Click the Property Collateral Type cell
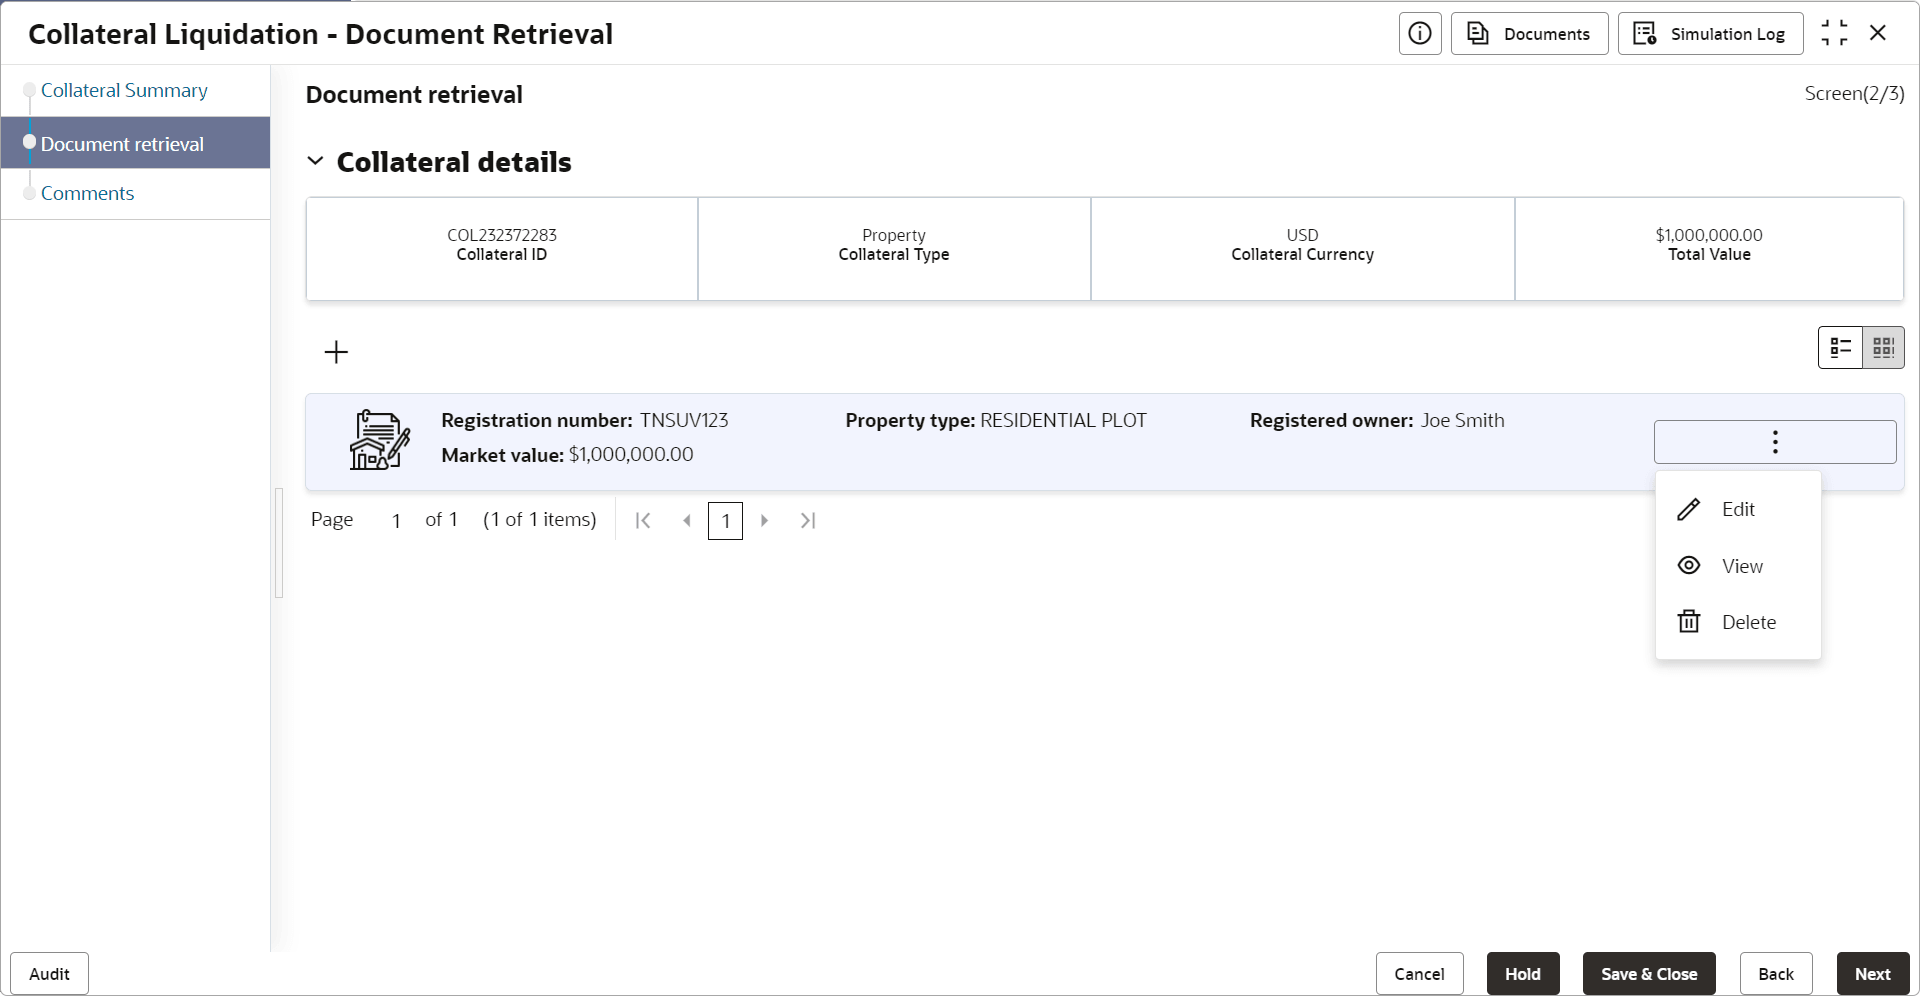Viewport: 1920px width, 996px height. (x=894, y=249)
